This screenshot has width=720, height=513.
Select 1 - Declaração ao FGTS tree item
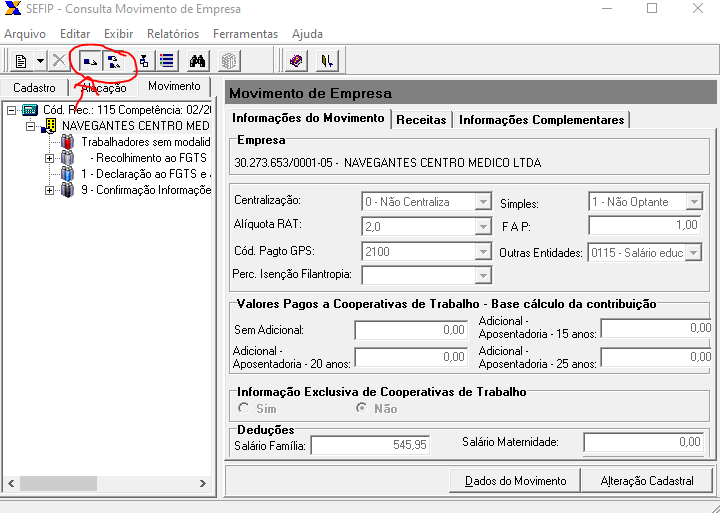[146, 174]
